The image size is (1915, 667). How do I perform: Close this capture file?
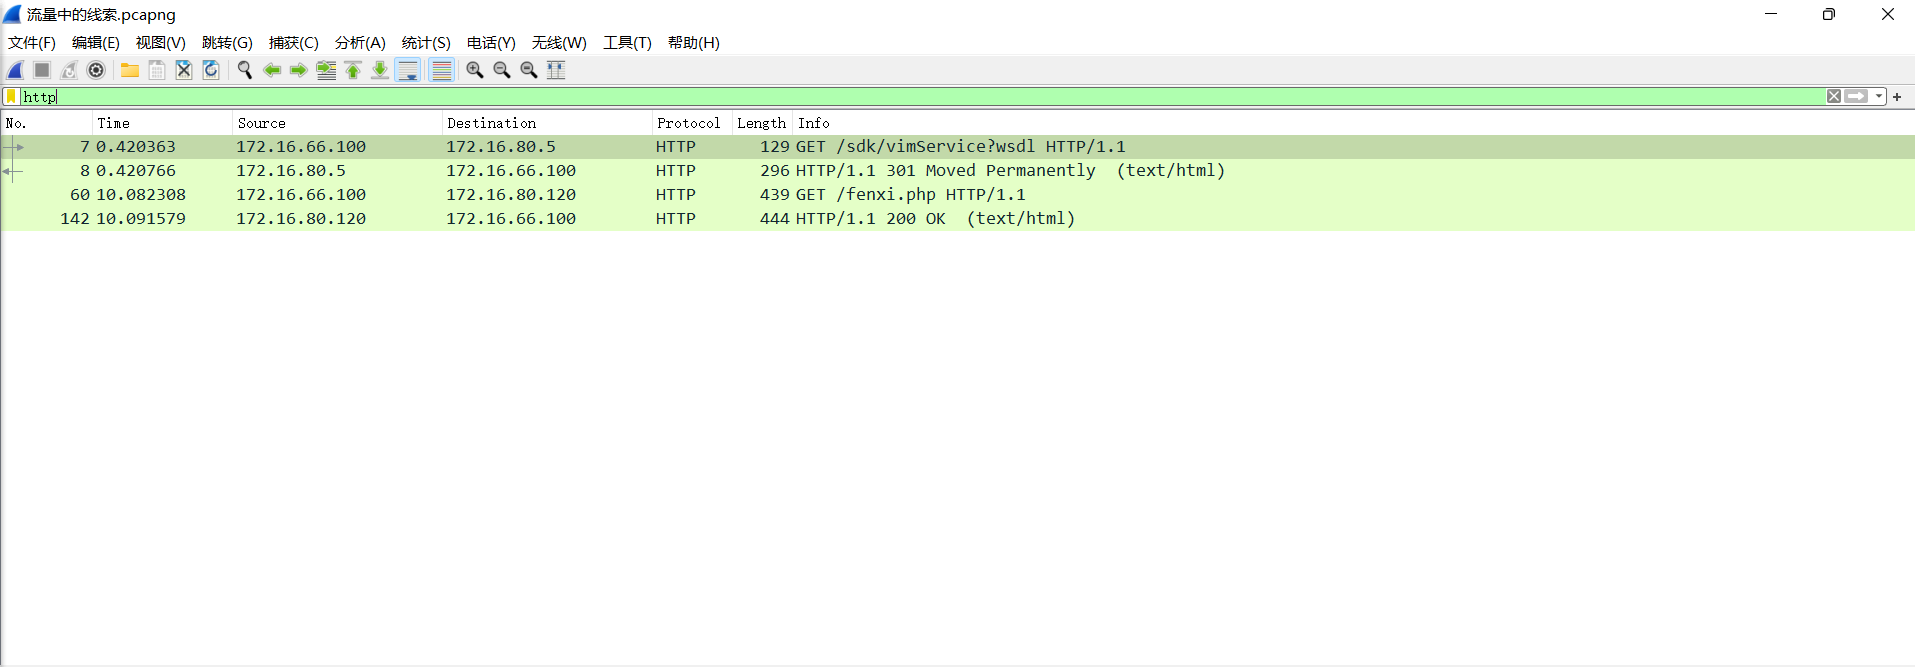(x=184, y=70)
